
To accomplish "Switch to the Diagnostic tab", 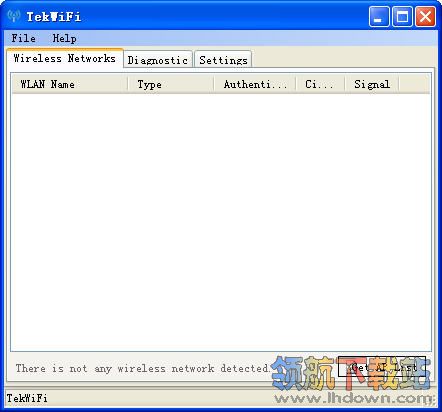I will 158,60.
